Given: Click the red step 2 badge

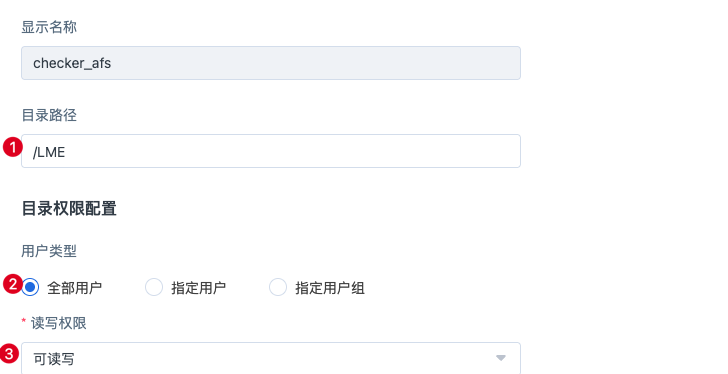Looking at the screenshot, I should point(13,284).
